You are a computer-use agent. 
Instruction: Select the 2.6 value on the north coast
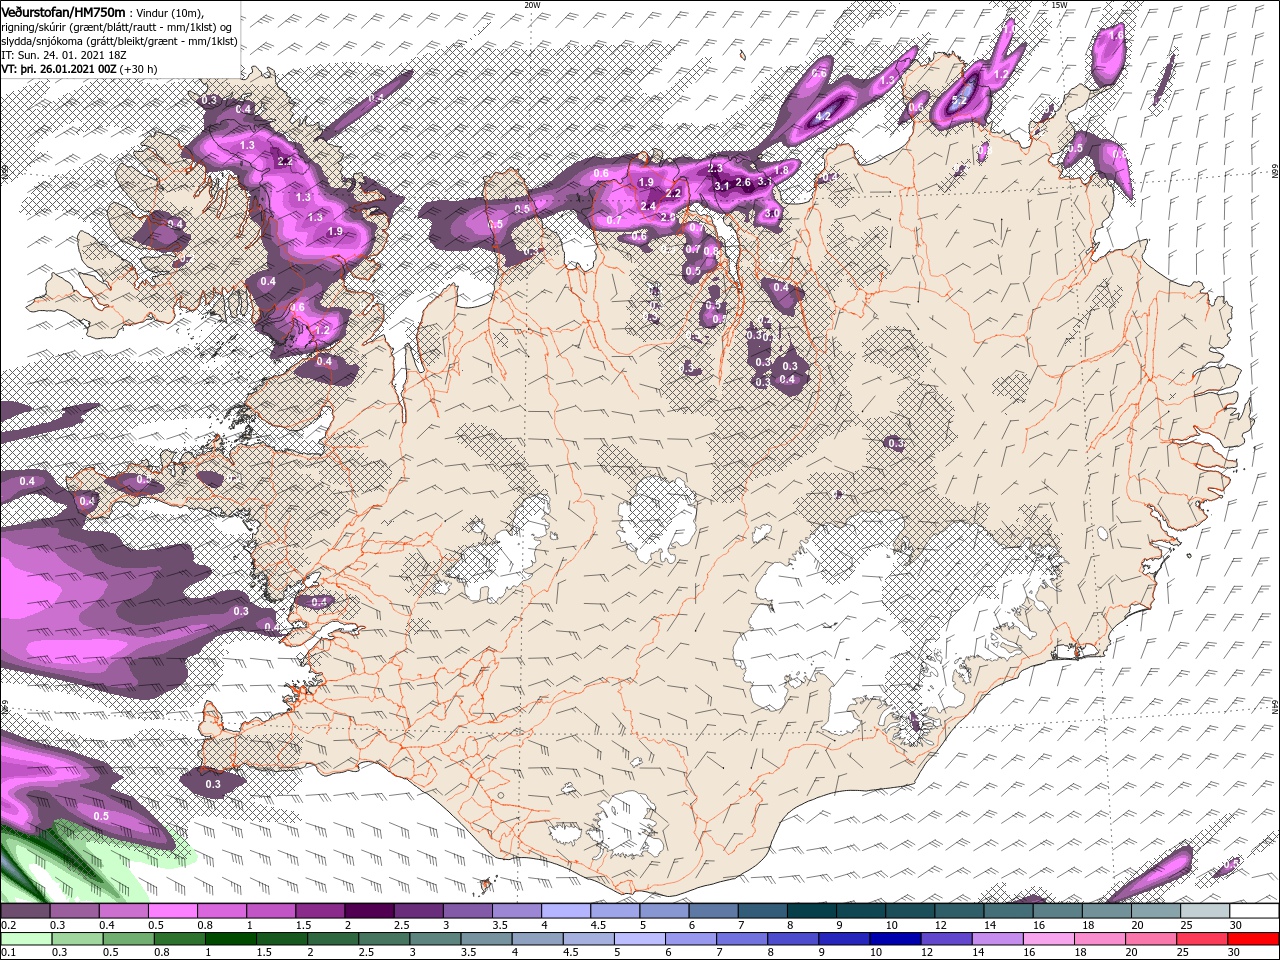point(743,182)
